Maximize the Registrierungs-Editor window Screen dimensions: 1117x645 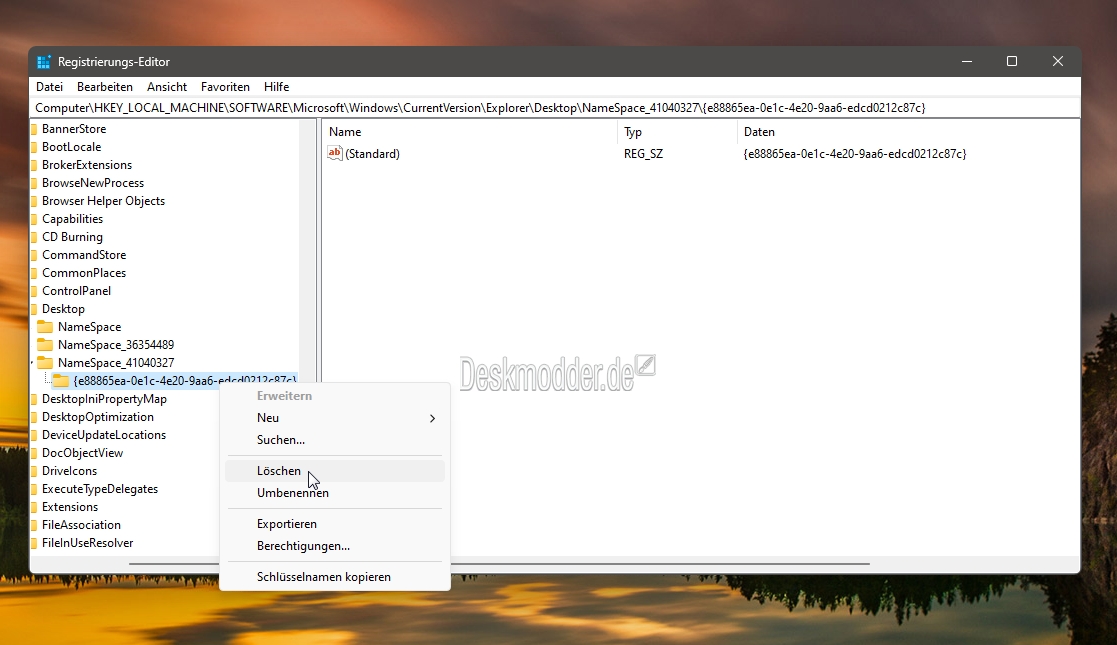pyautogui.click(x=1012, y=61)
